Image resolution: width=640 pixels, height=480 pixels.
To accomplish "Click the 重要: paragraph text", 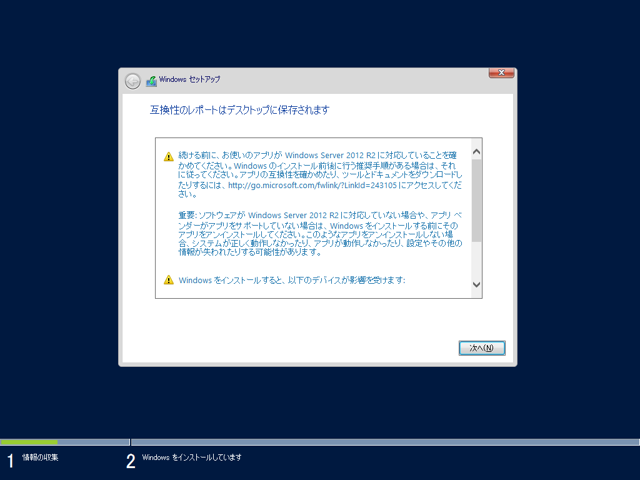I will click(320, 233).
